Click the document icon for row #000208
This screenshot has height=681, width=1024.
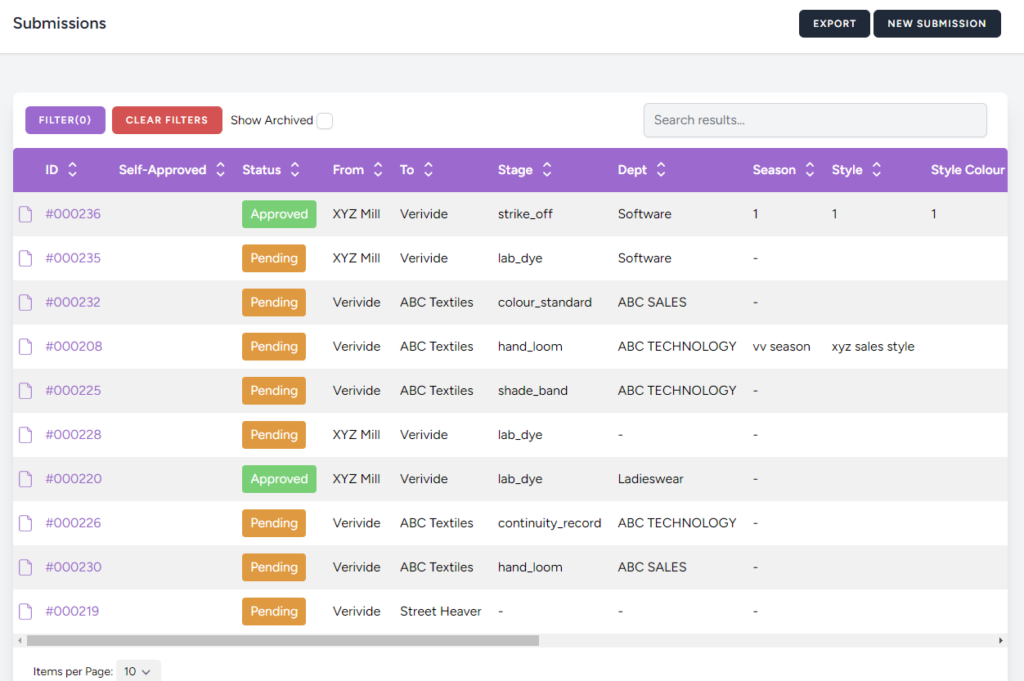(x=26, y=346)
